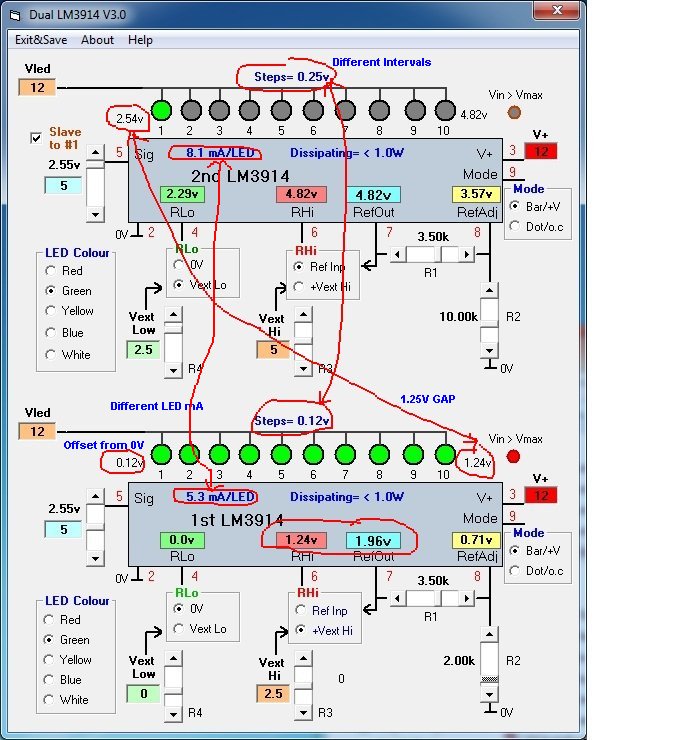This screenshot has height=740, width=676.
Task: Click left arrow of 2nd LM3914 R1 slider
Action: click(397, 254)
